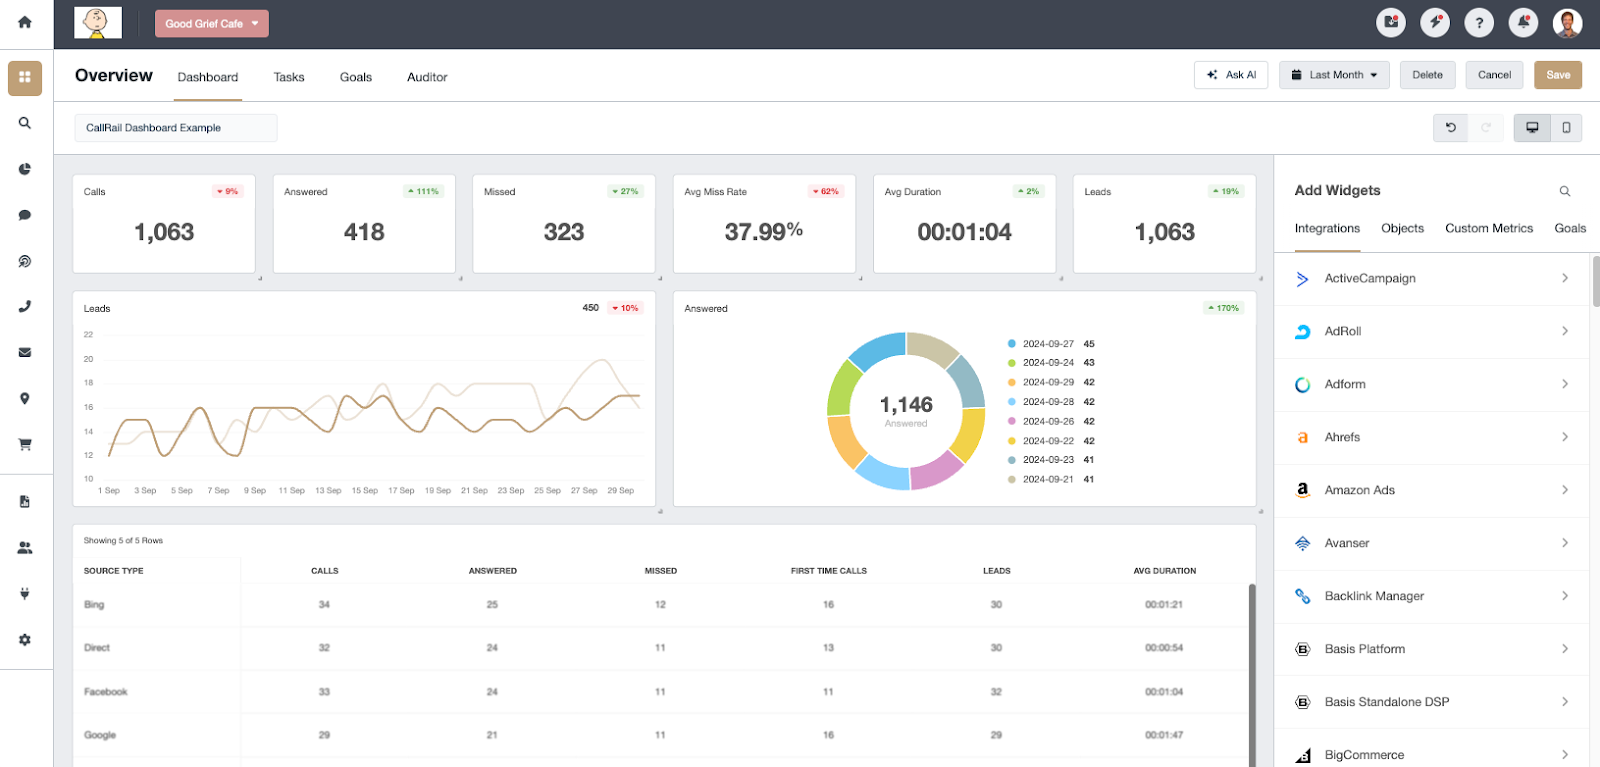Click the undo arrow icon
This screenshot has height=767, width=1600.
1451,128
